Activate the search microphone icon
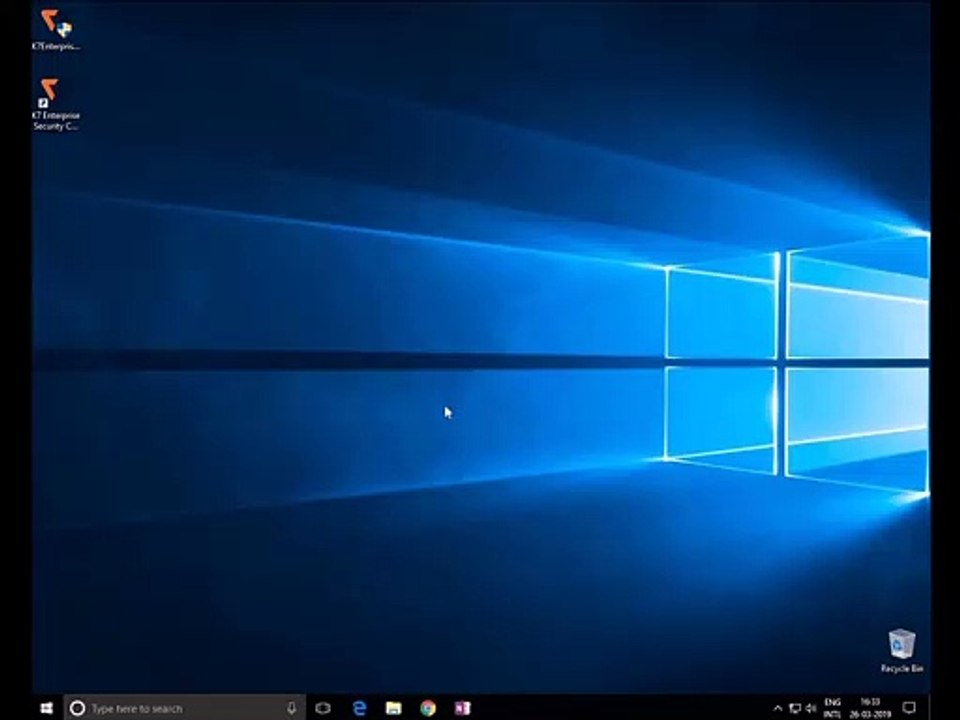The image size is (960, 720). click(291, 708)
